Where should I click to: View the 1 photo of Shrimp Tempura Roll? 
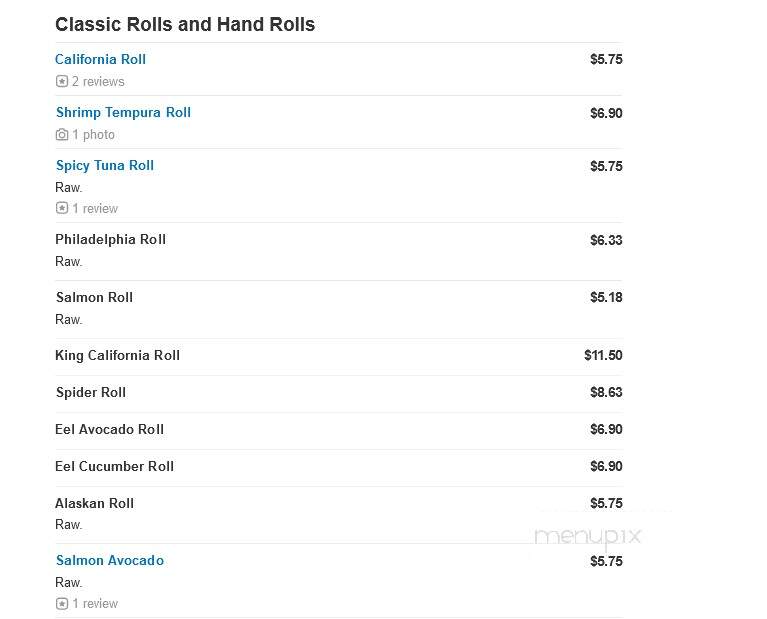(x=93, y=135)
